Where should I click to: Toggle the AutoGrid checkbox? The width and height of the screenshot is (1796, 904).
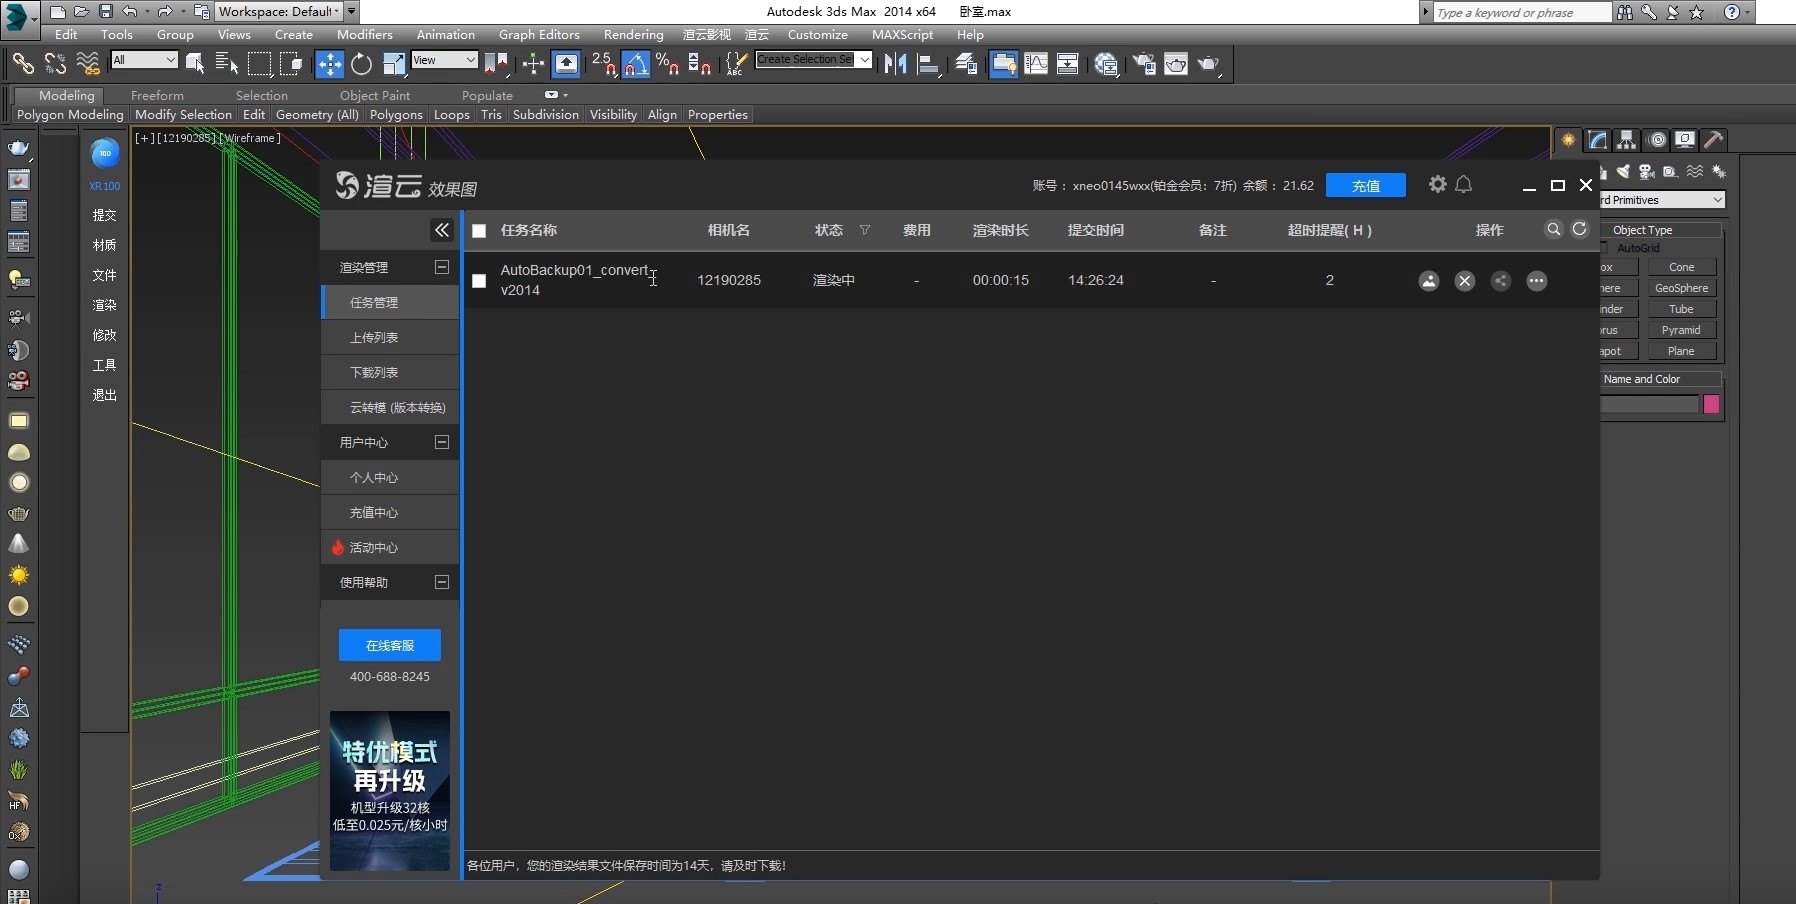[x=1605, y=248]
